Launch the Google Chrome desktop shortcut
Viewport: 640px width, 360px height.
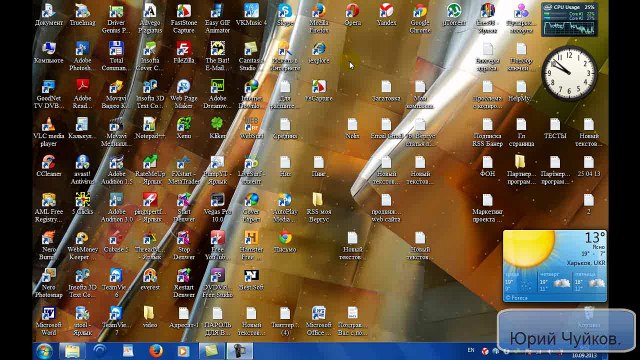[420, 18]
